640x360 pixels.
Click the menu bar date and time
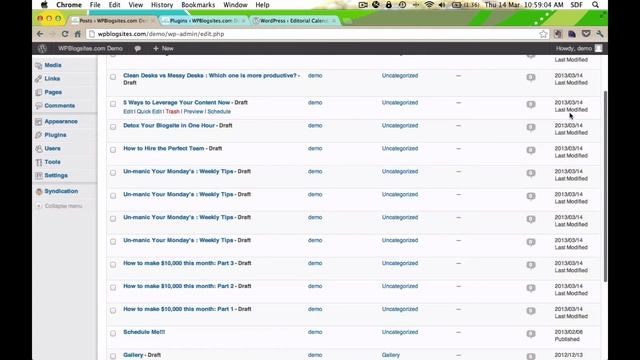click(524, 5)
